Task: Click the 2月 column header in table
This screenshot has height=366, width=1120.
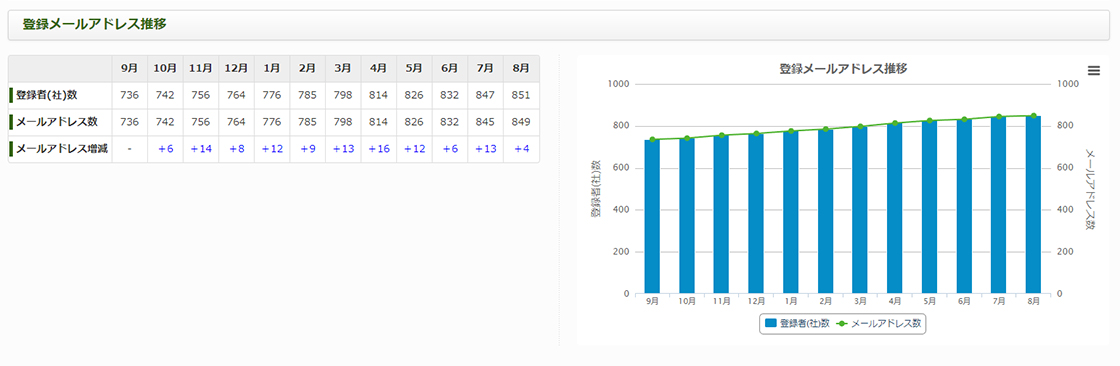Action: 308,69
